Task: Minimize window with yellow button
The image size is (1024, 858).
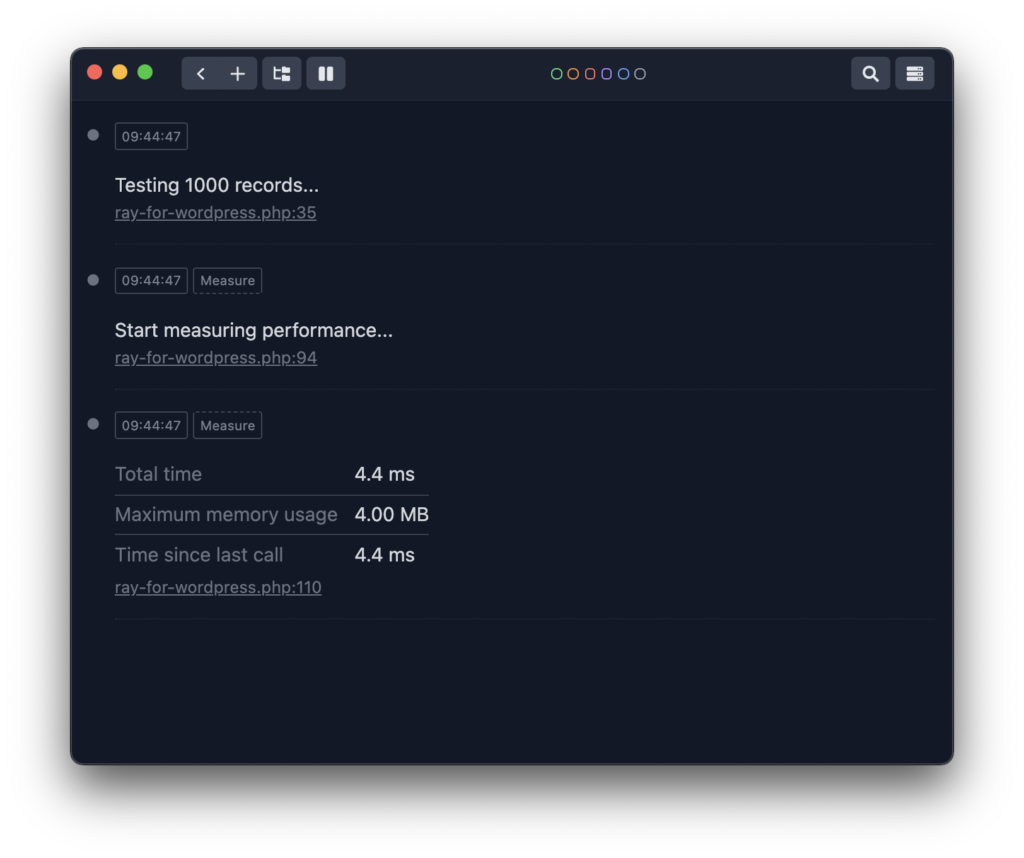Action: [120, 72]
